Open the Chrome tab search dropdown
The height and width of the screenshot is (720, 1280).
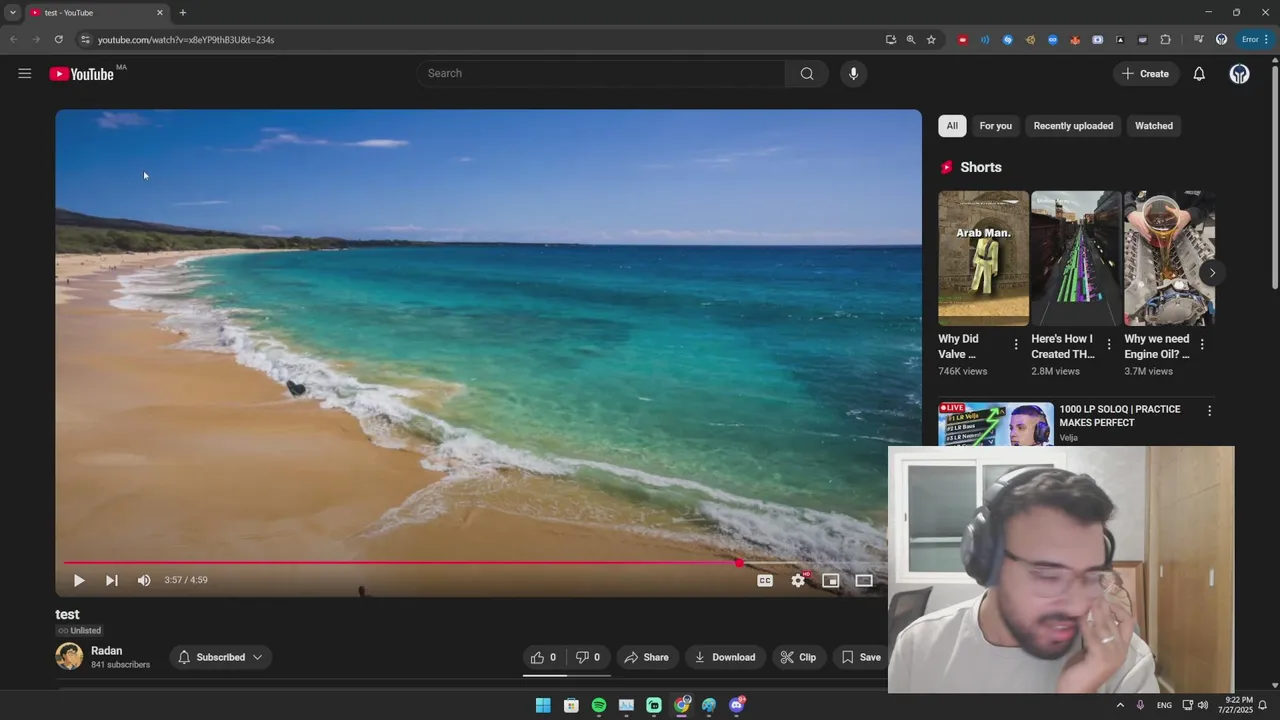point(13,13)
